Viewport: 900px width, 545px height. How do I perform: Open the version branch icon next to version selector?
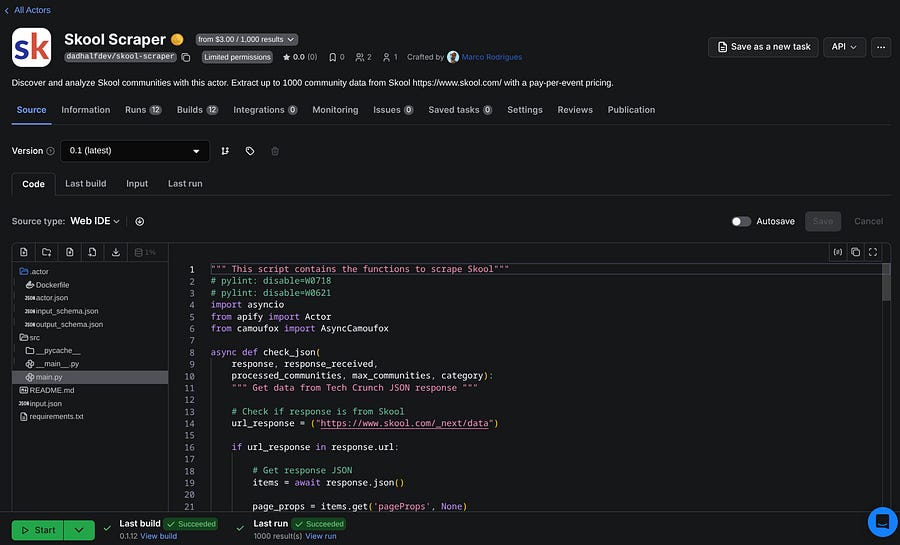225,151
